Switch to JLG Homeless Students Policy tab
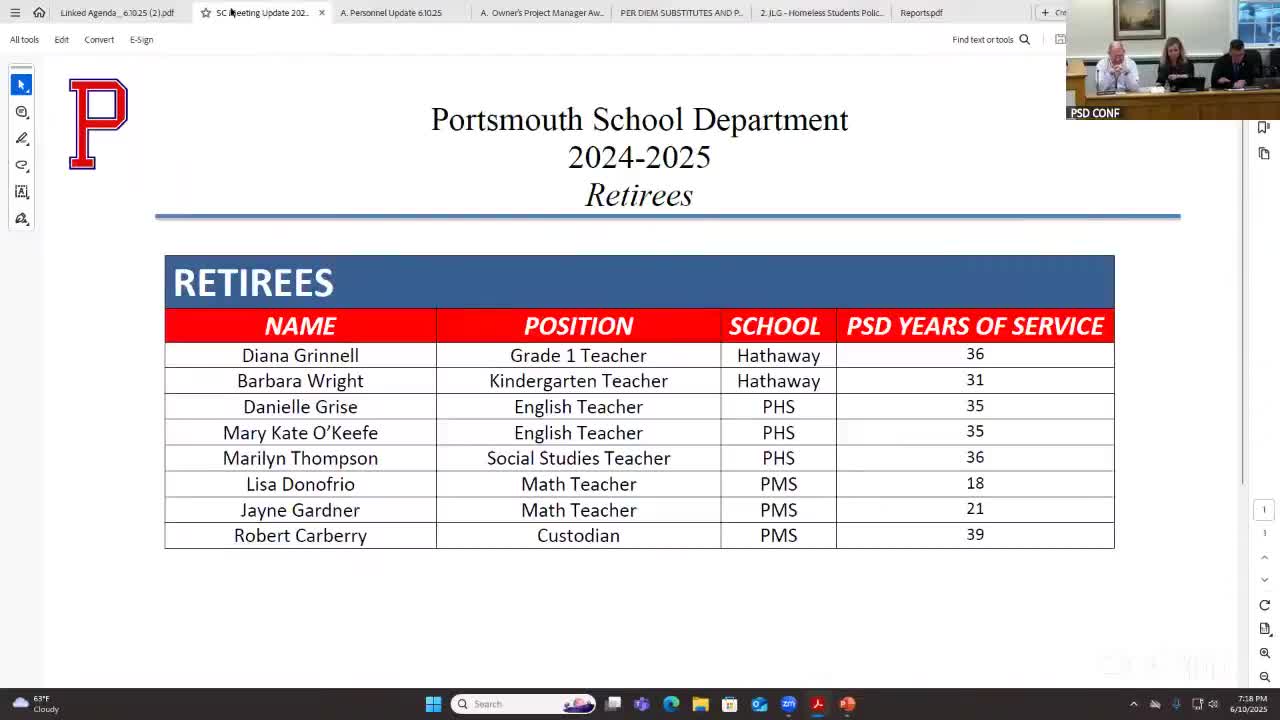The height and width of the screenshot is (720, 1280). [821, 13]
